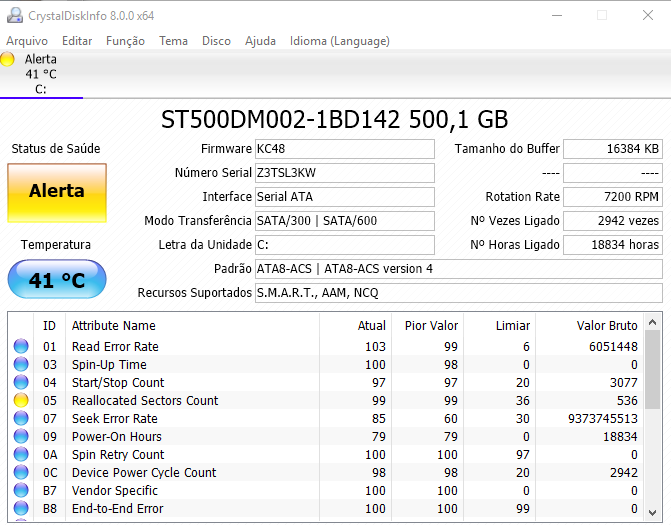The image size is (671, 525).
Task: Click the yellow orb for Reallocated Sectors Count
Action: point(21,400)
